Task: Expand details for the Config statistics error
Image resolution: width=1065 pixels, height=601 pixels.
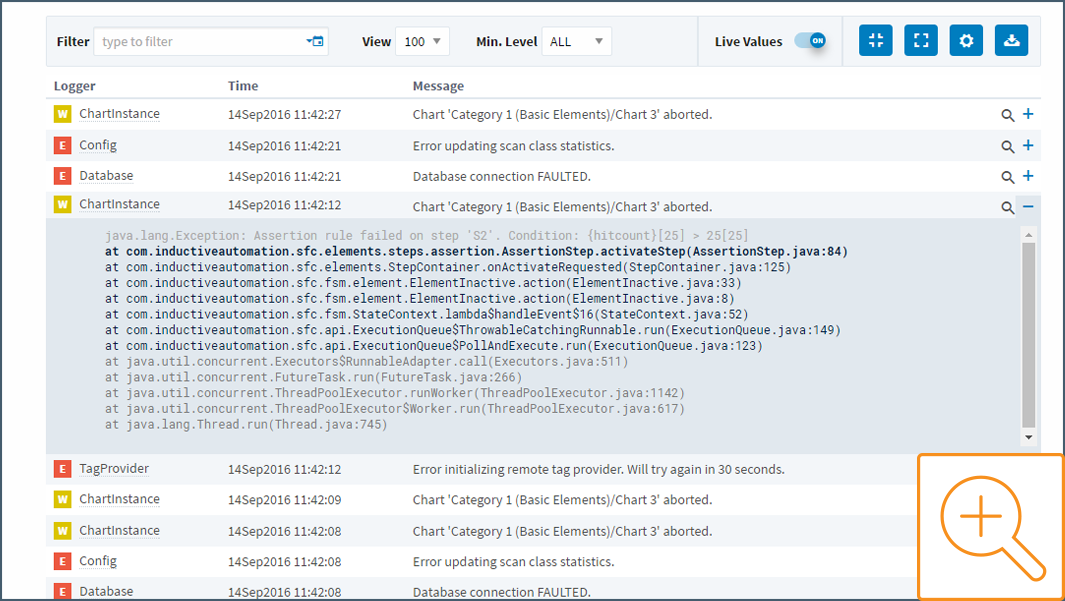Action: [1028, 145]
